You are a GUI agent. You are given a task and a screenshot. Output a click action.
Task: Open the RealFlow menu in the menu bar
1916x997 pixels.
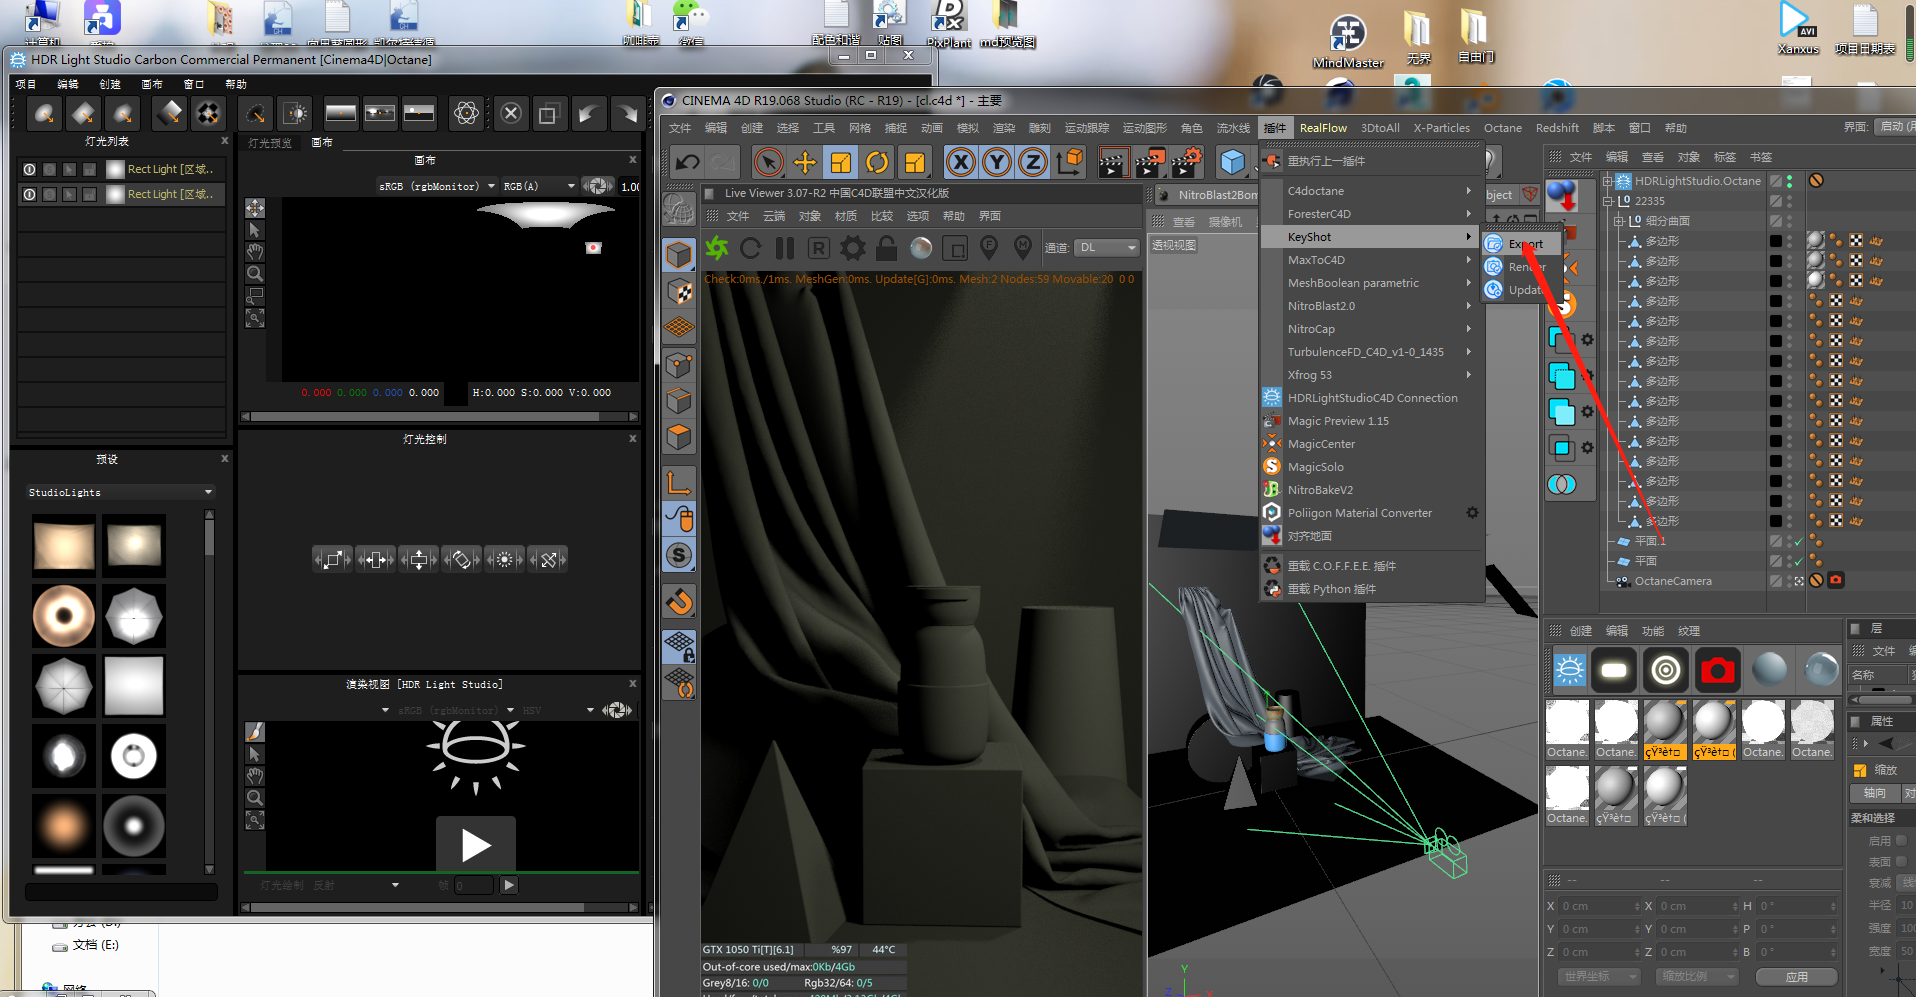1322,127
